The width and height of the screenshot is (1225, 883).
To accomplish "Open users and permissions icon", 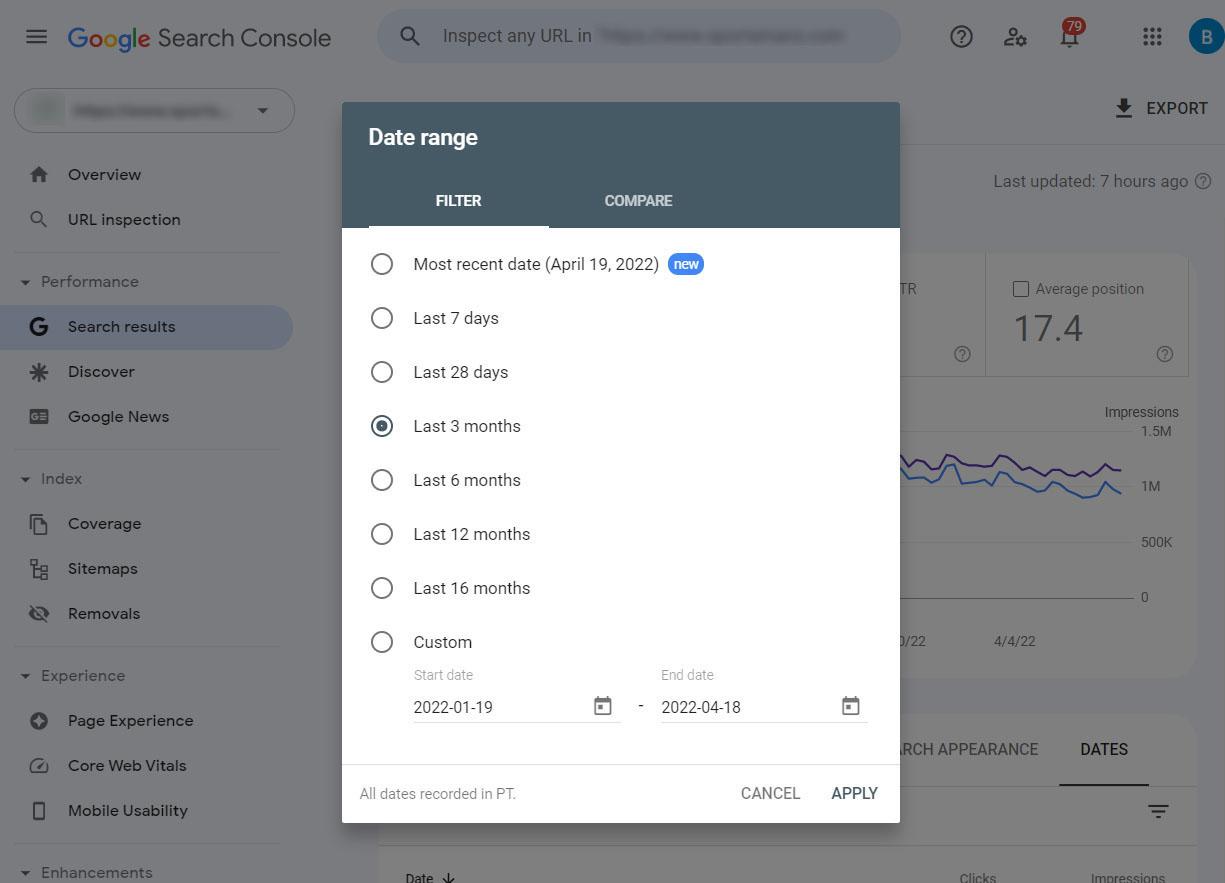I will 1015,37.
